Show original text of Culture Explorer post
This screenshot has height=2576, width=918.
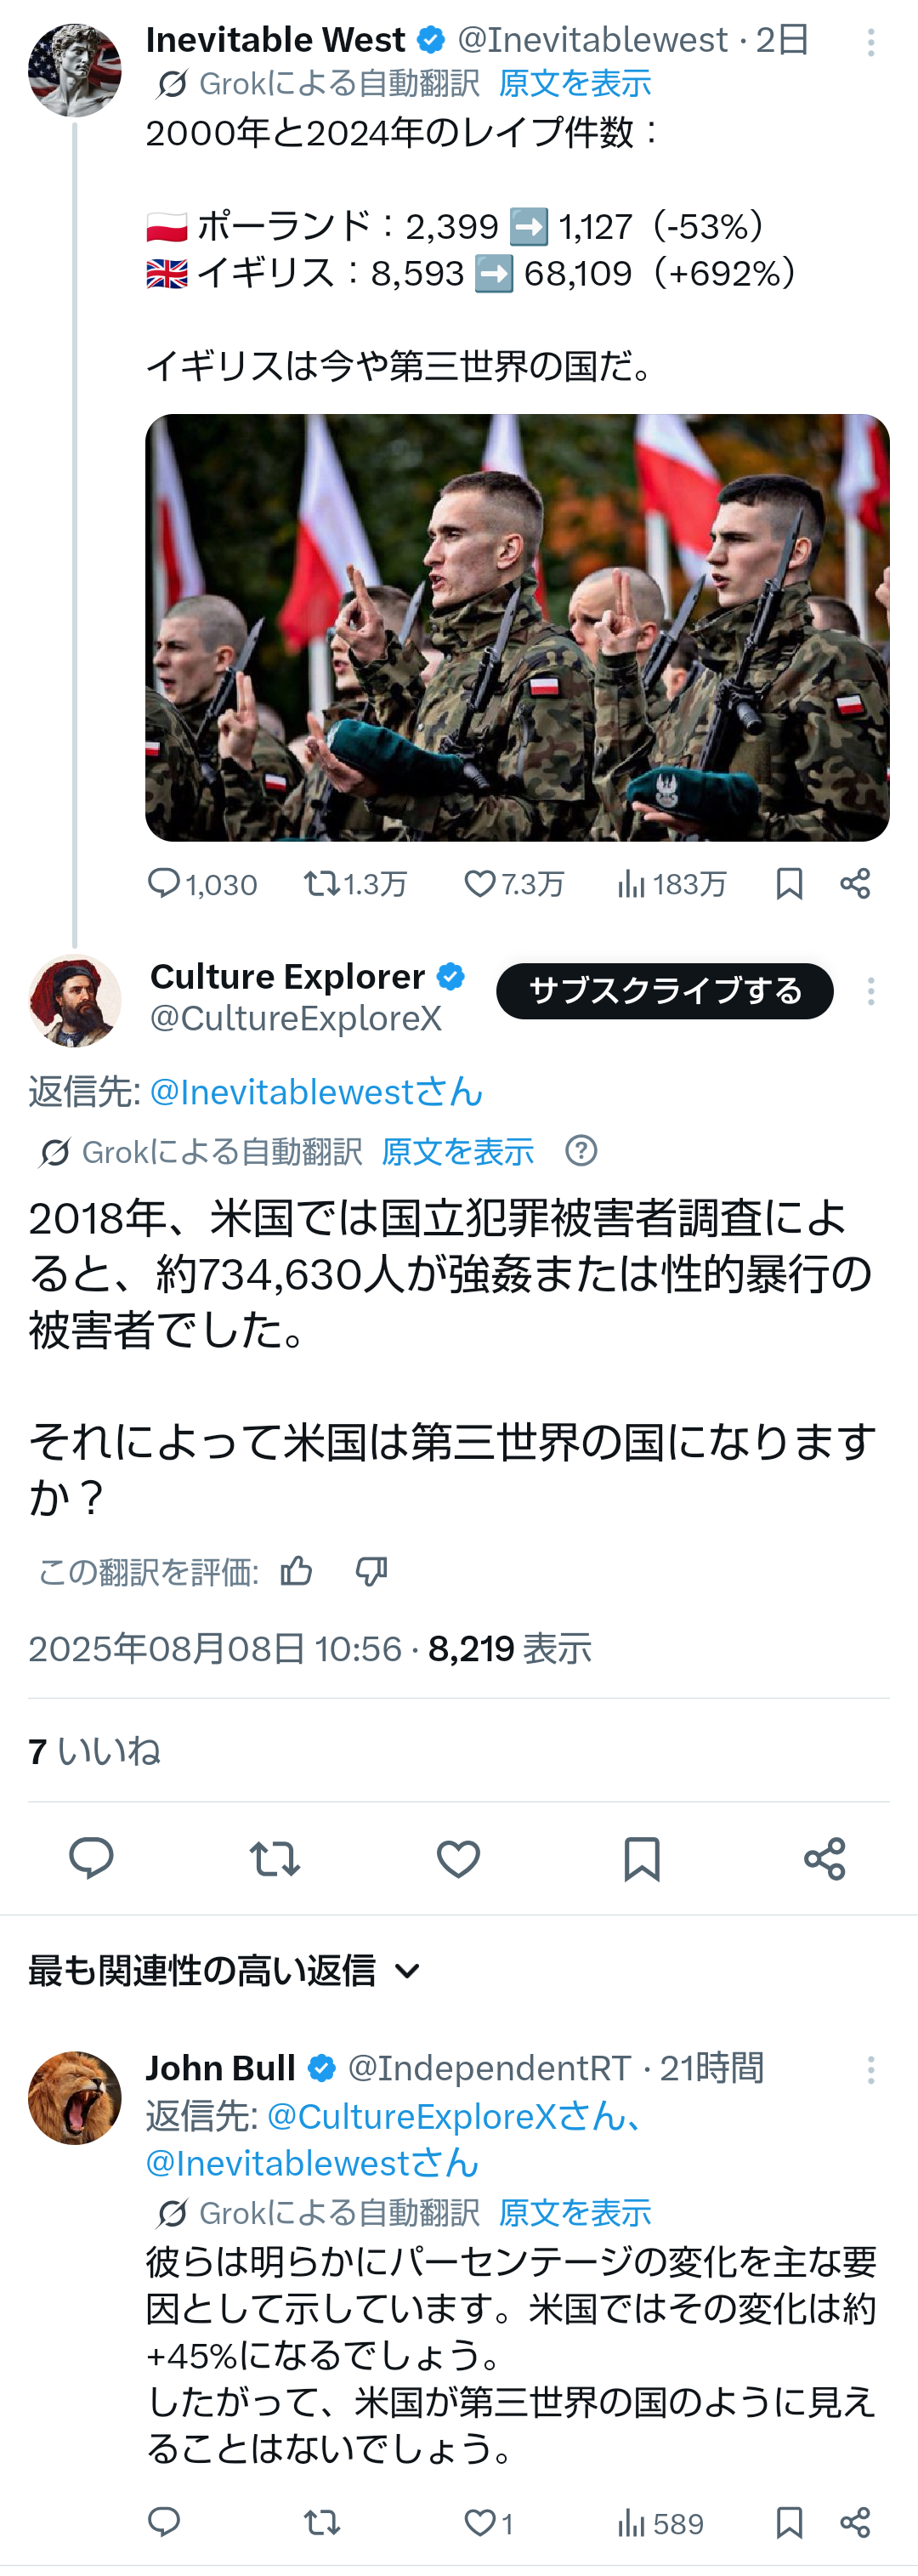click(x=457, y=1152)
